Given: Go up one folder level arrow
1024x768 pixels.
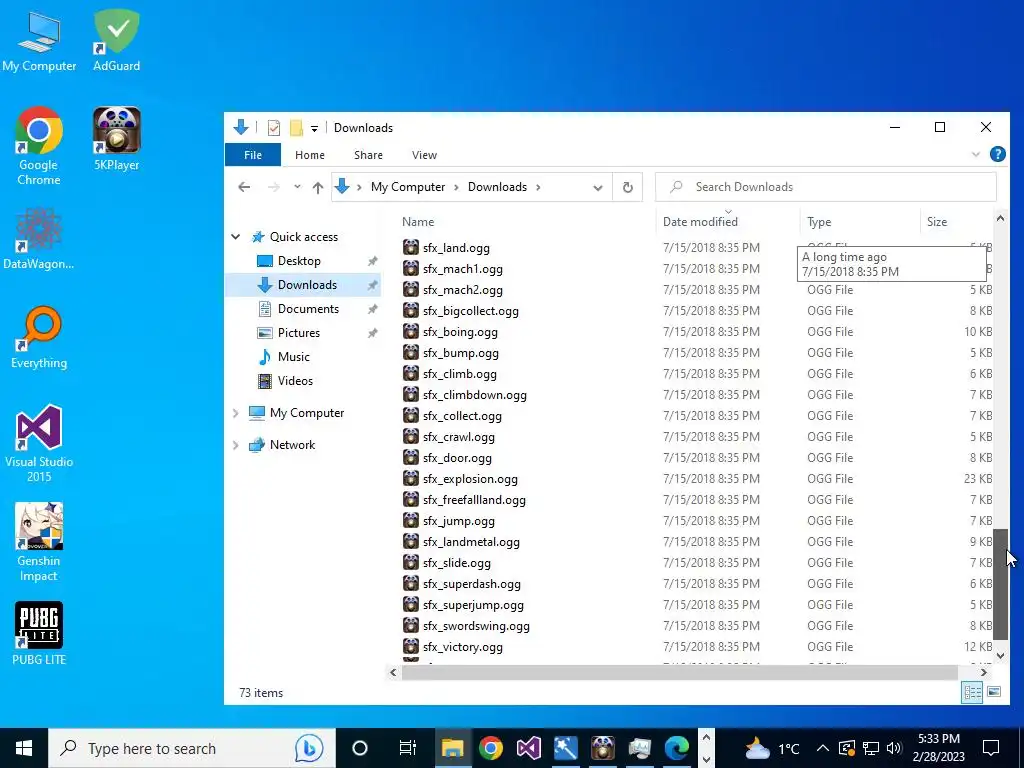Looking at the screenshot, I should coord(318,187).
